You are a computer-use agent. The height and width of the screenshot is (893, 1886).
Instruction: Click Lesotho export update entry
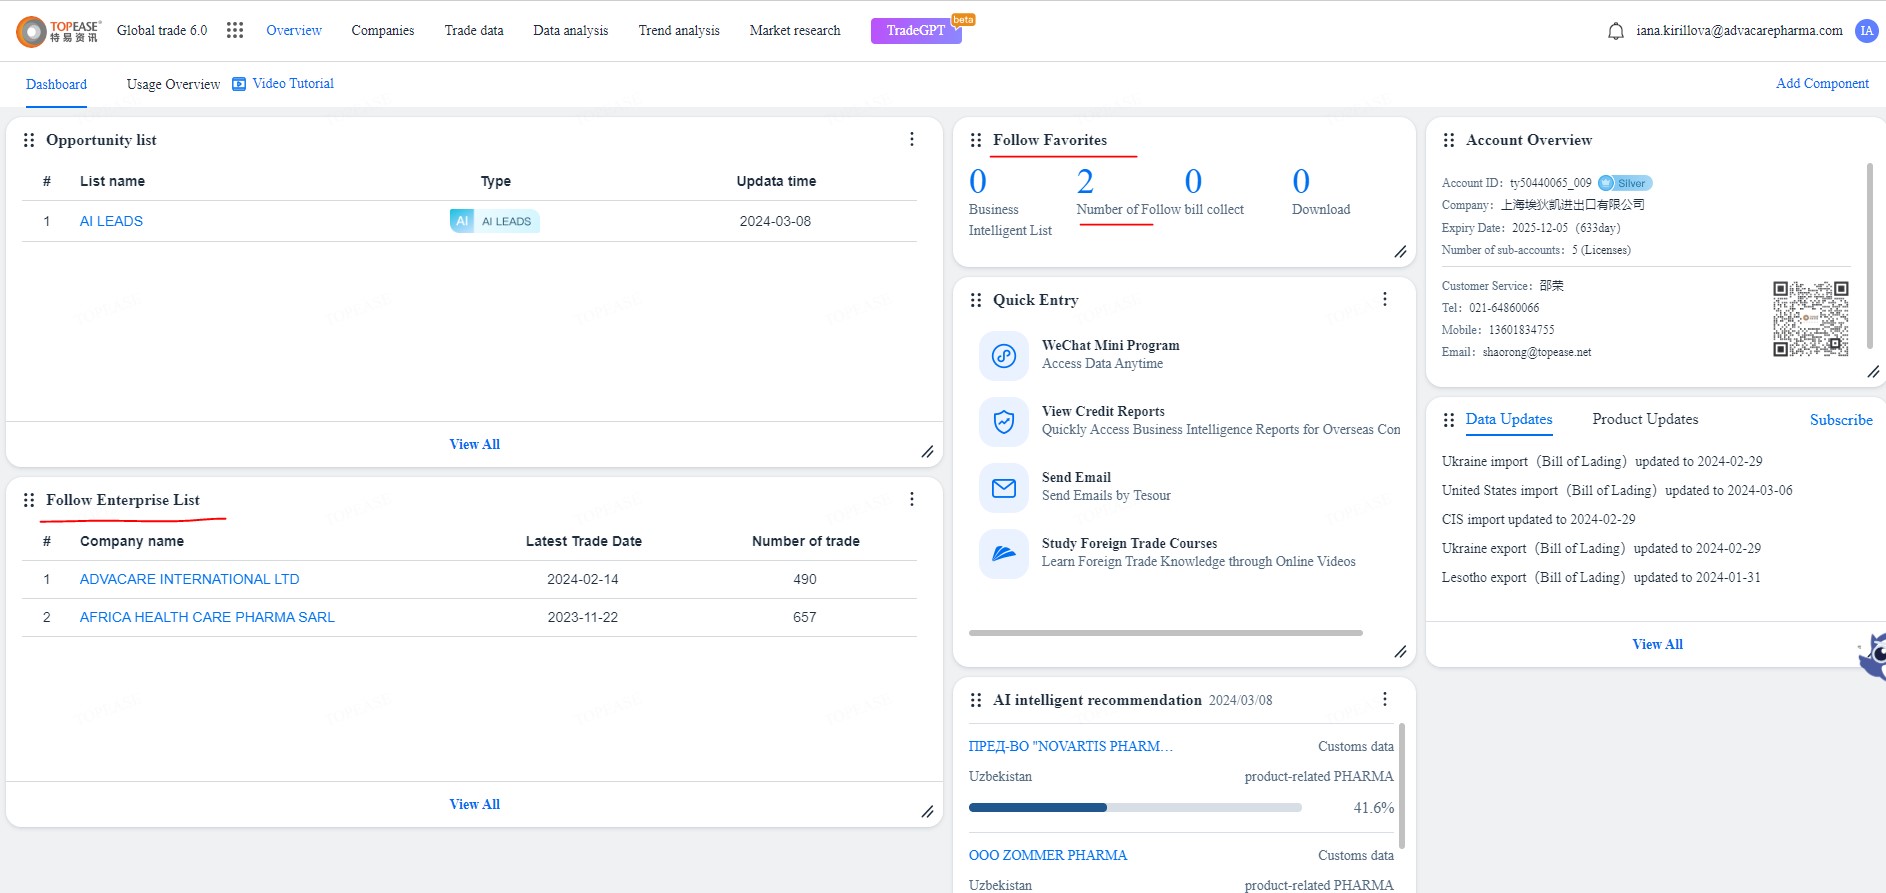1601,578
